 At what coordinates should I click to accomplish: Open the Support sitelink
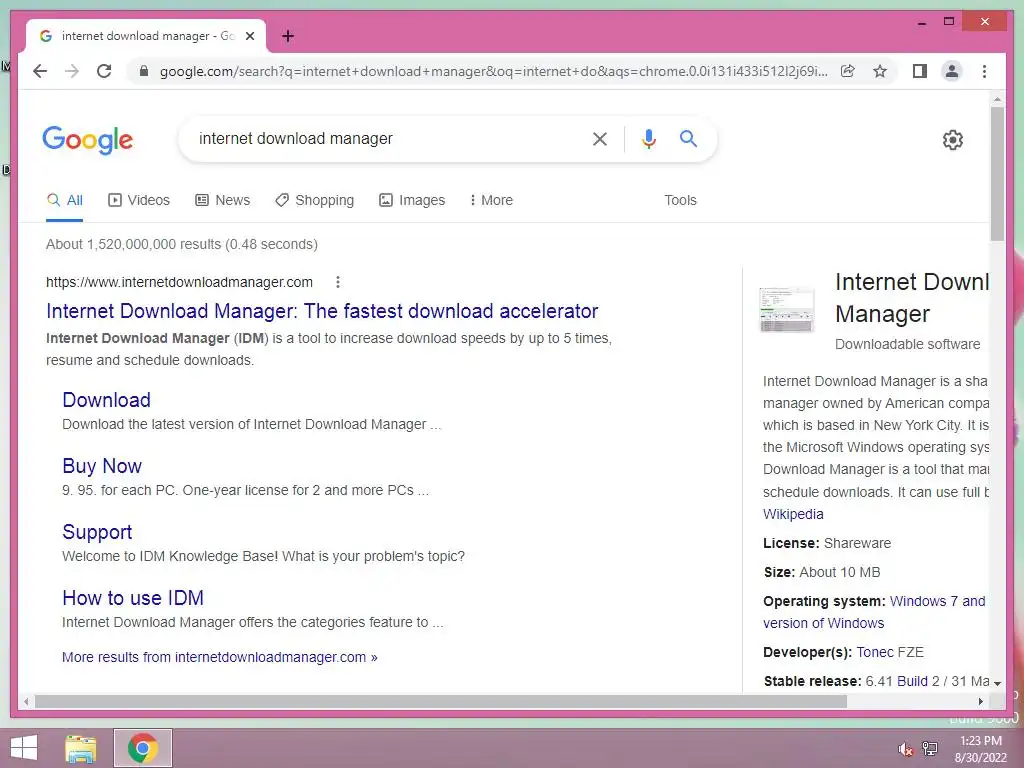coord(97,532)
